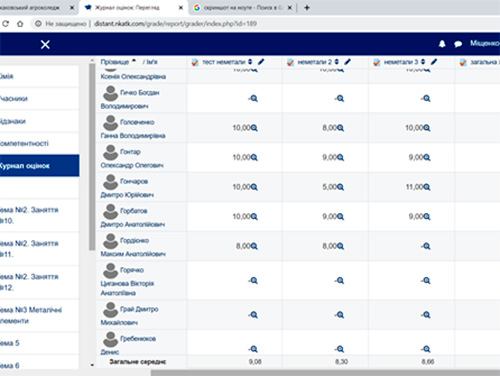This screenshot has height=376, width=500.
Task: Switch to the Журнал оцінок browser tab
Action: 133,7
